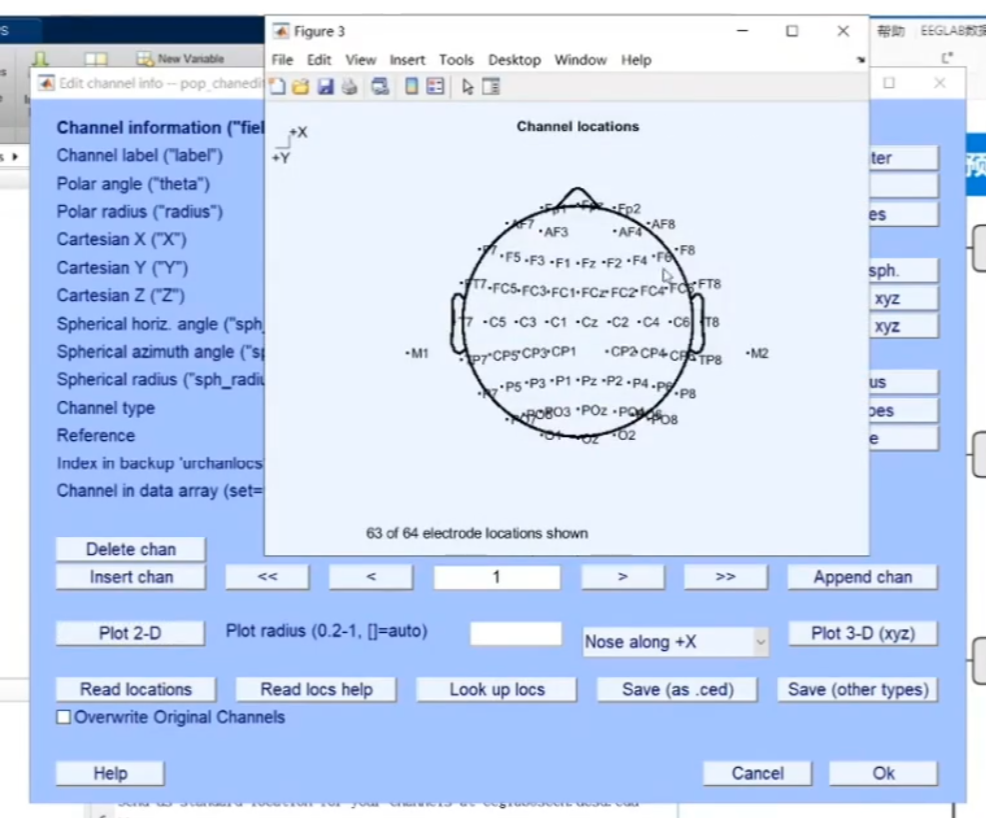Click the Insert Colorbar icon
Image resolution: width=986 pixels, height=818 pixels.
[x=411, y=87]
